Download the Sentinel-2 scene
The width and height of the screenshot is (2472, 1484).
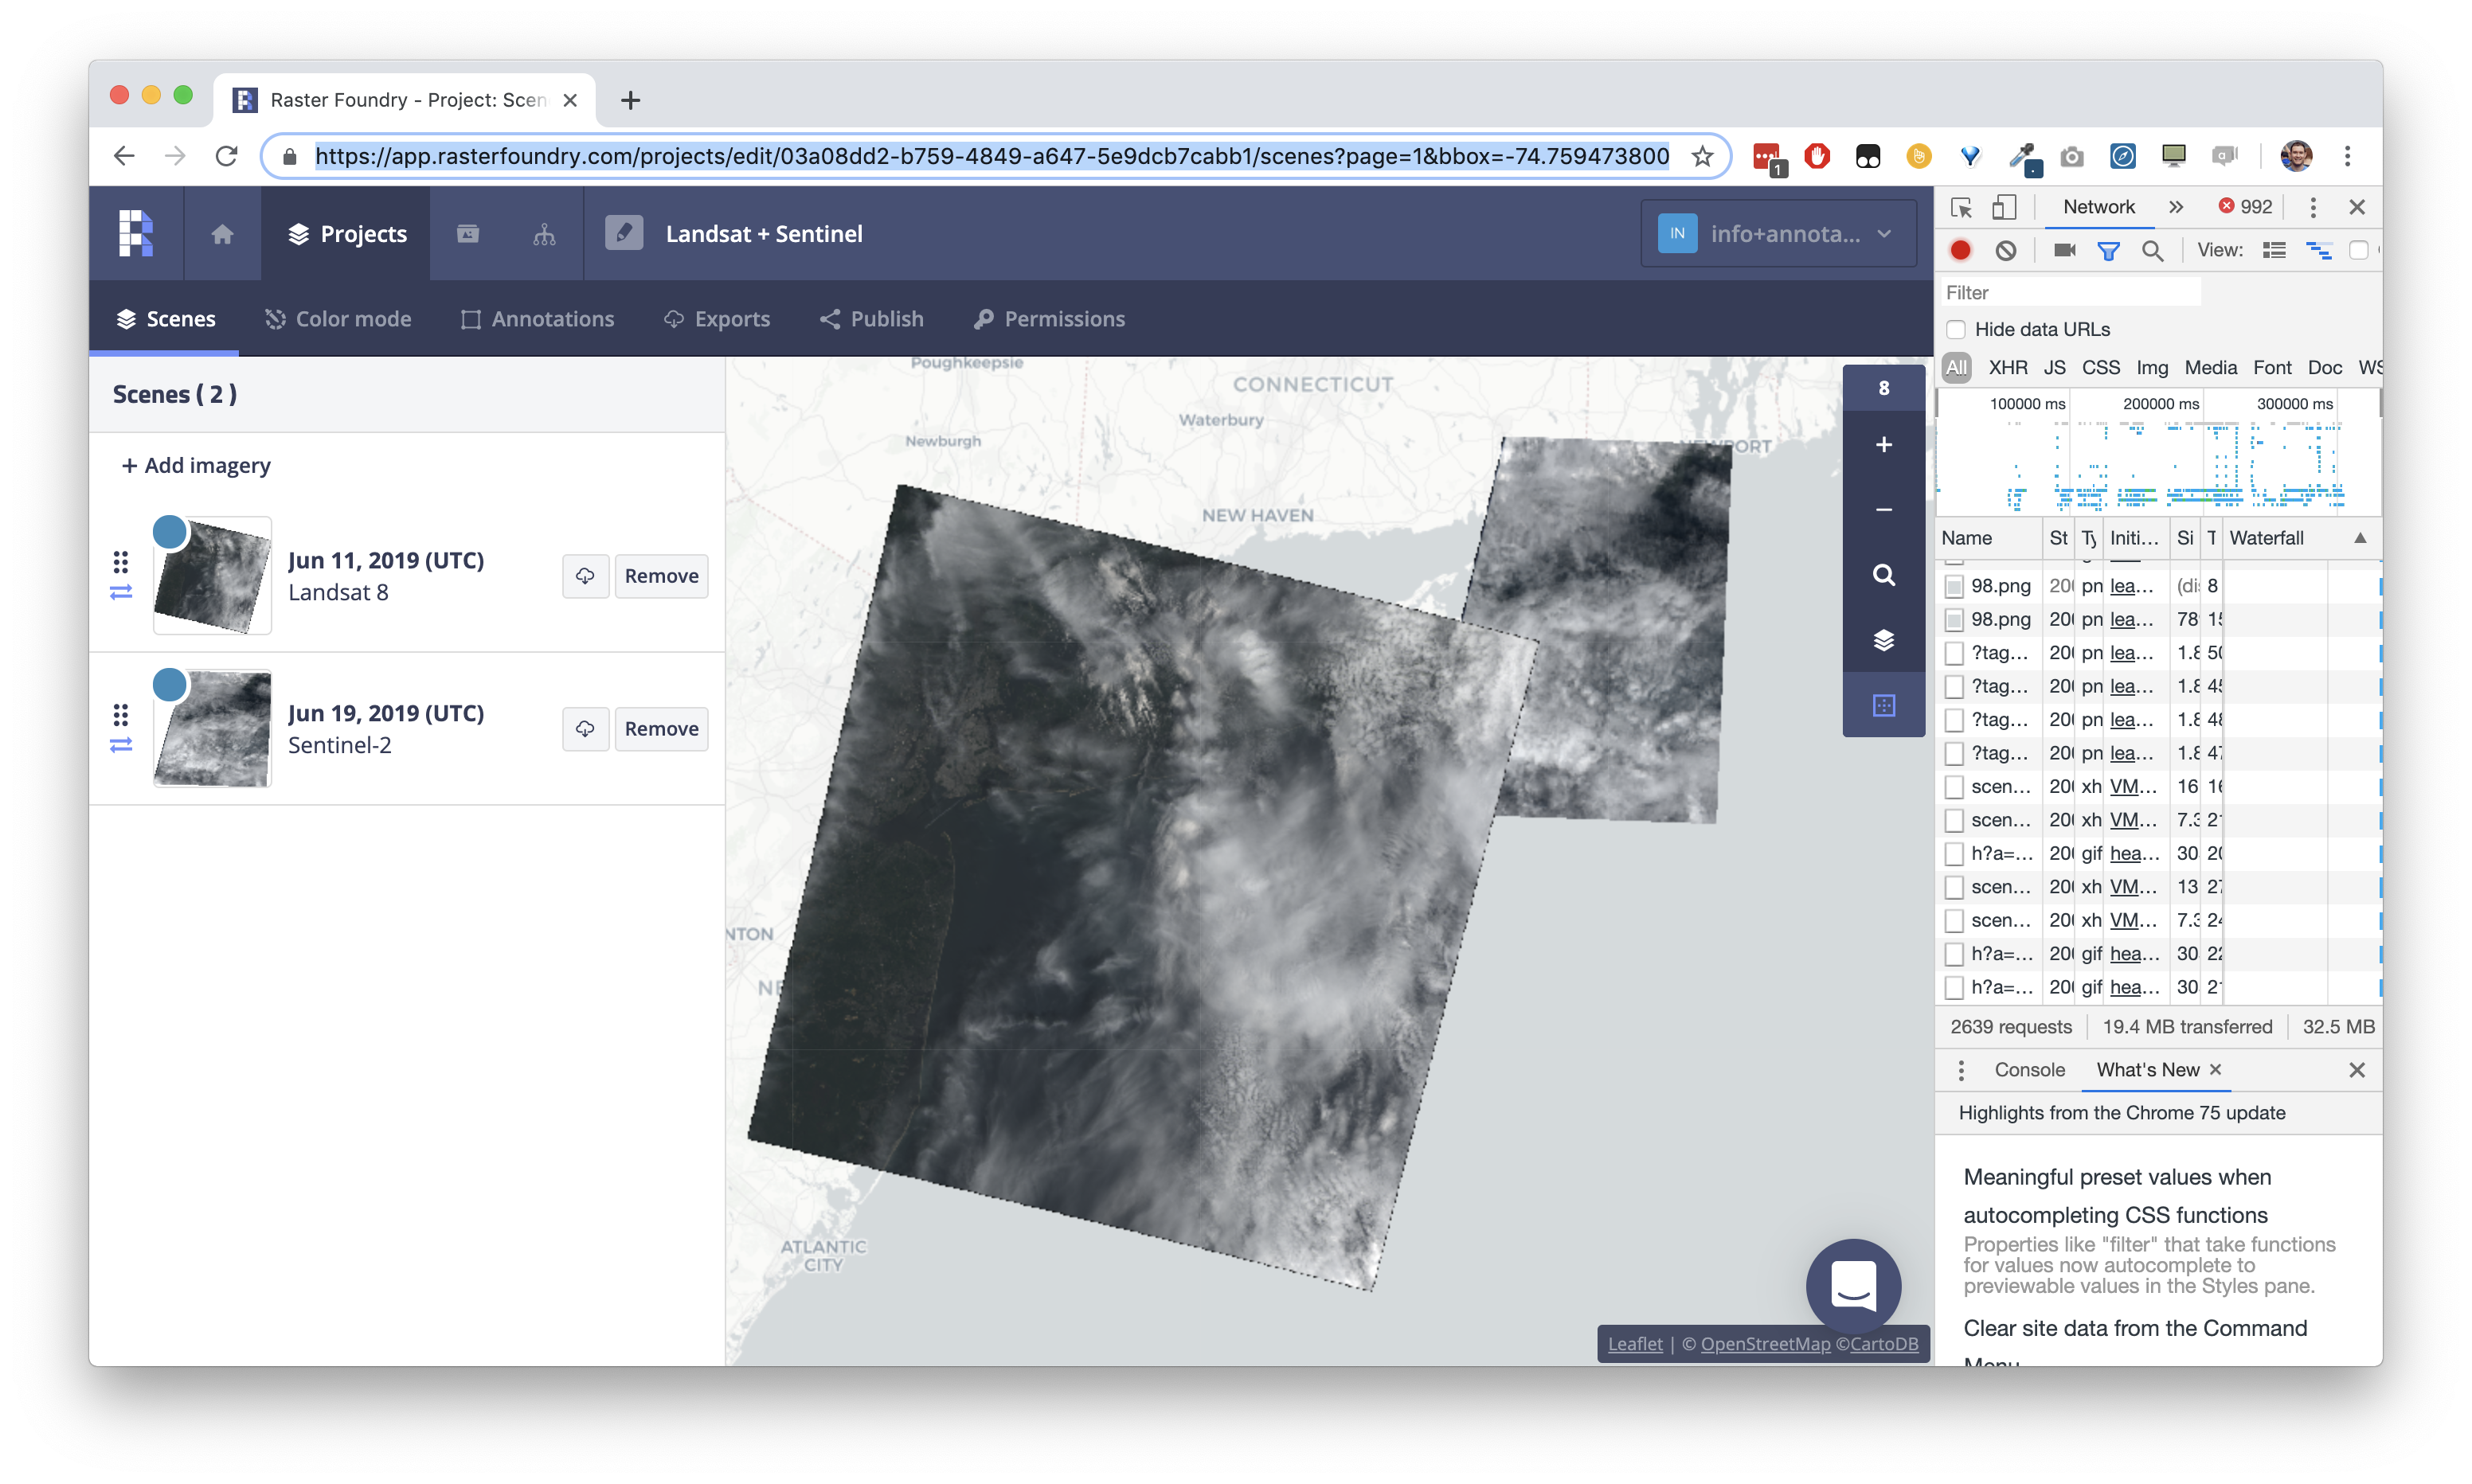tap(585, 729)
